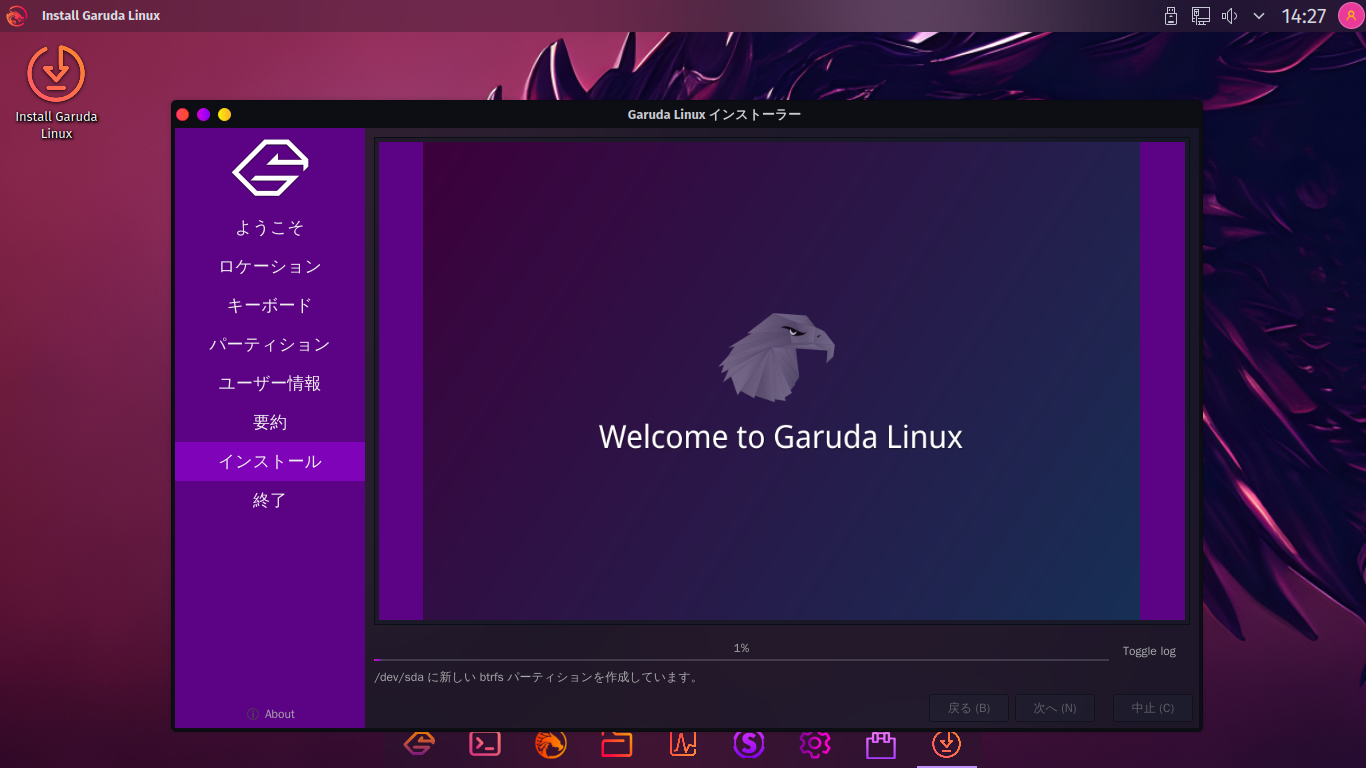Screen dimensions: 1366x768
Task: Click yellow window button on installer
Action: click(x=225, y=114)
